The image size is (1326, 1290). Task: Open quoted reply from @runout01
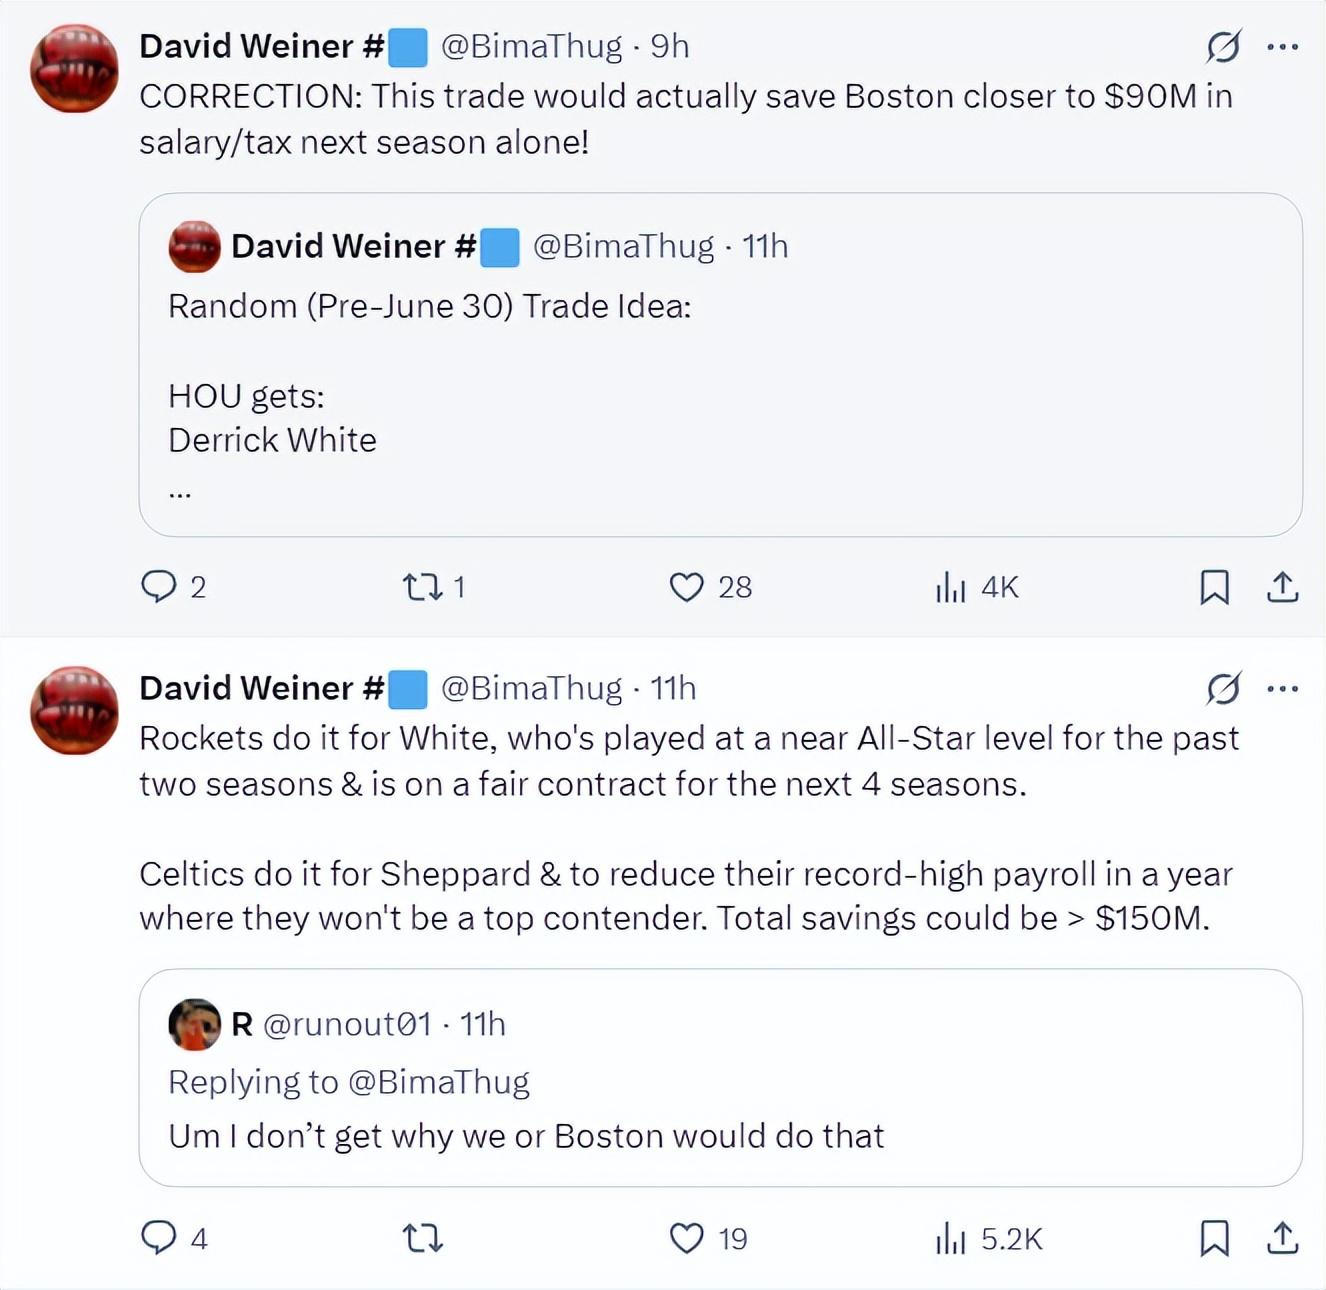click(720, 1135)
